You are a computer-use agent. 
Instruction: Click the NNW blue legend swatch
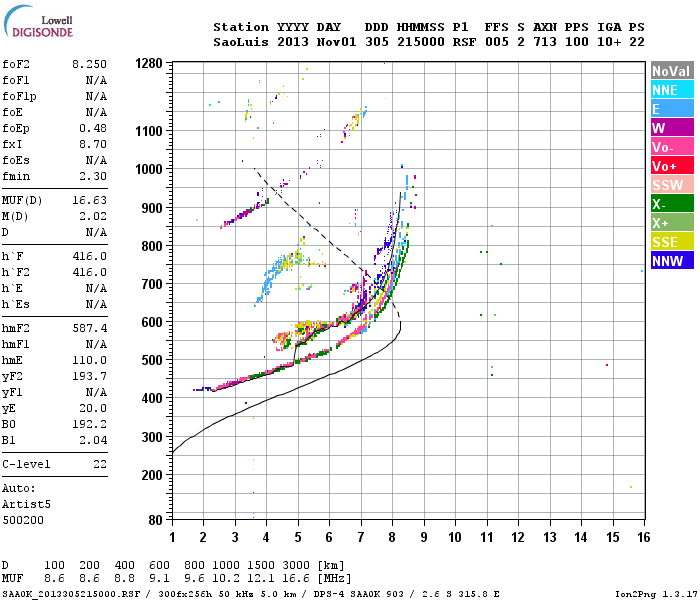click(672, 261)
